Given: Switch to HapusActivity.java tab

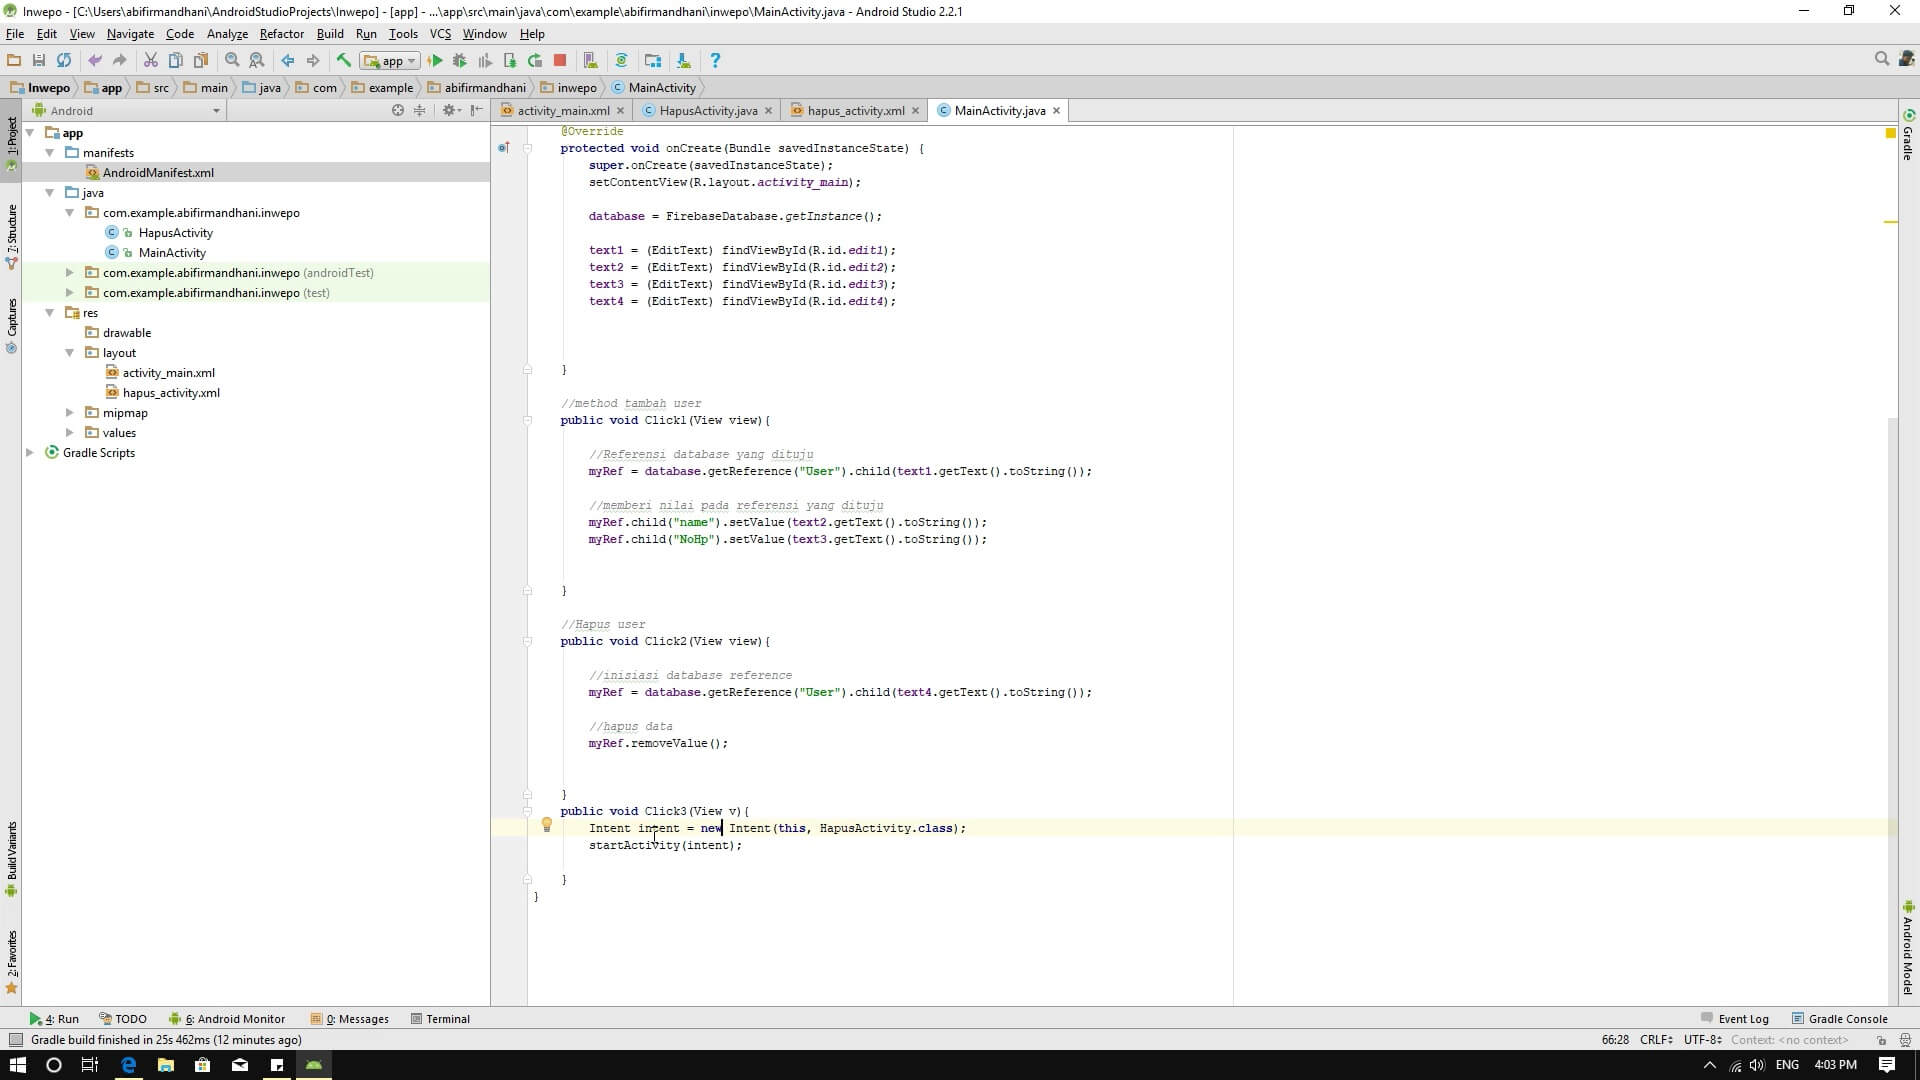Looking at the screenshot, I should [707, 111].
